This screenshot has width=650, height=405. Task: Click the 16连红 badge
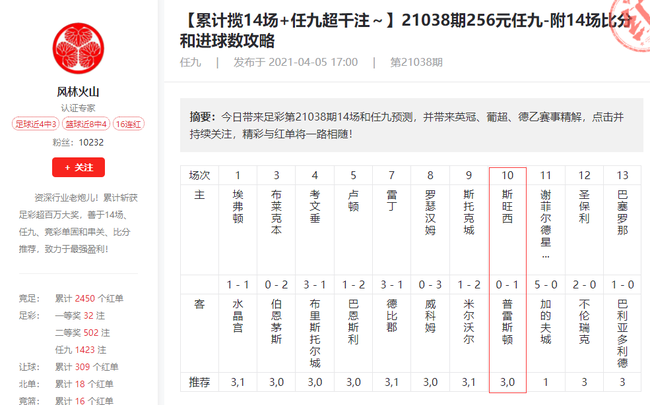[x=129, y=124]
